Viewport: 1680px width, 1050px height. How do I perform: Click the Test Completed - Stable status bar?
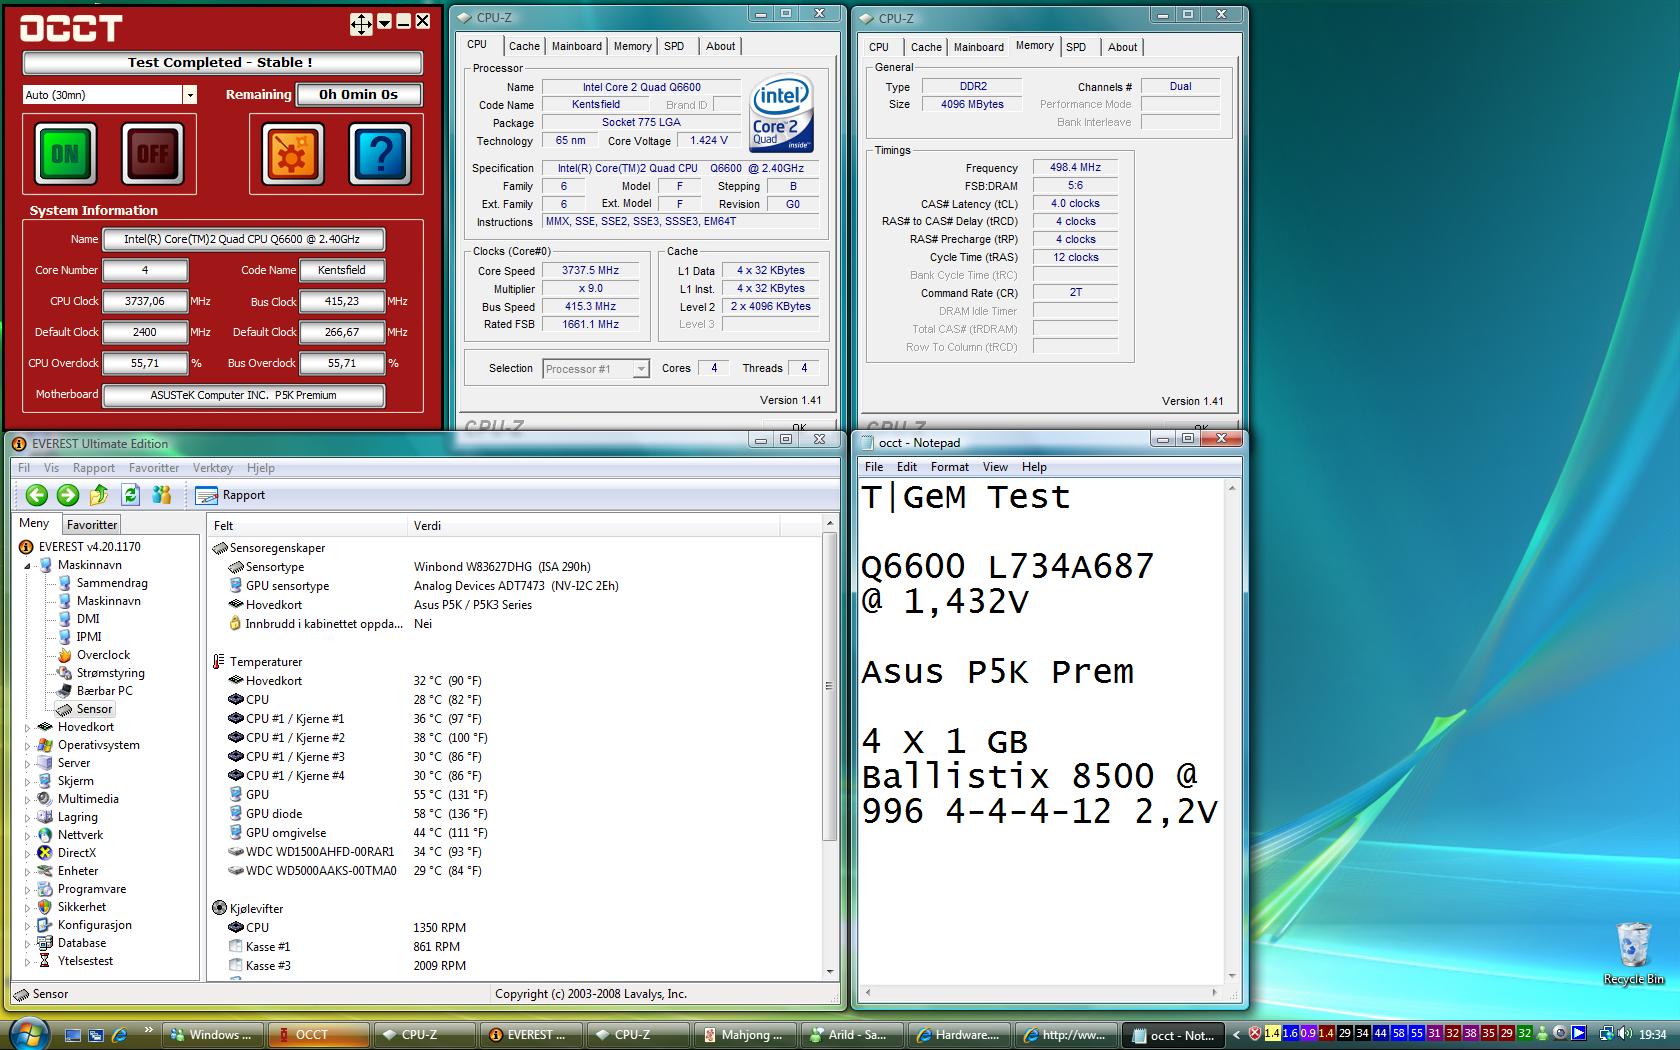222,63
